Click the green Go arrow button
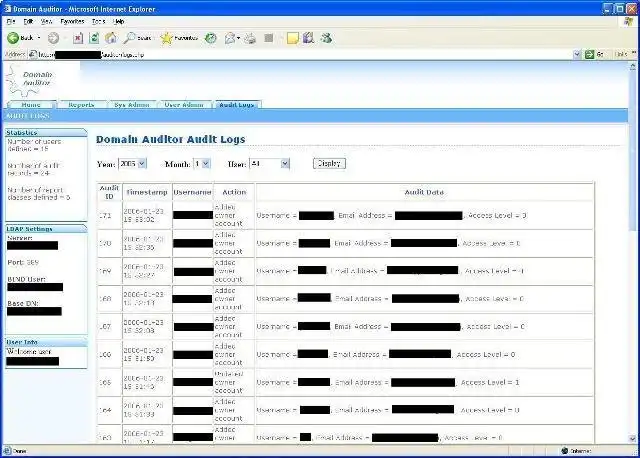The image size is (640, 458). point(594,54)
